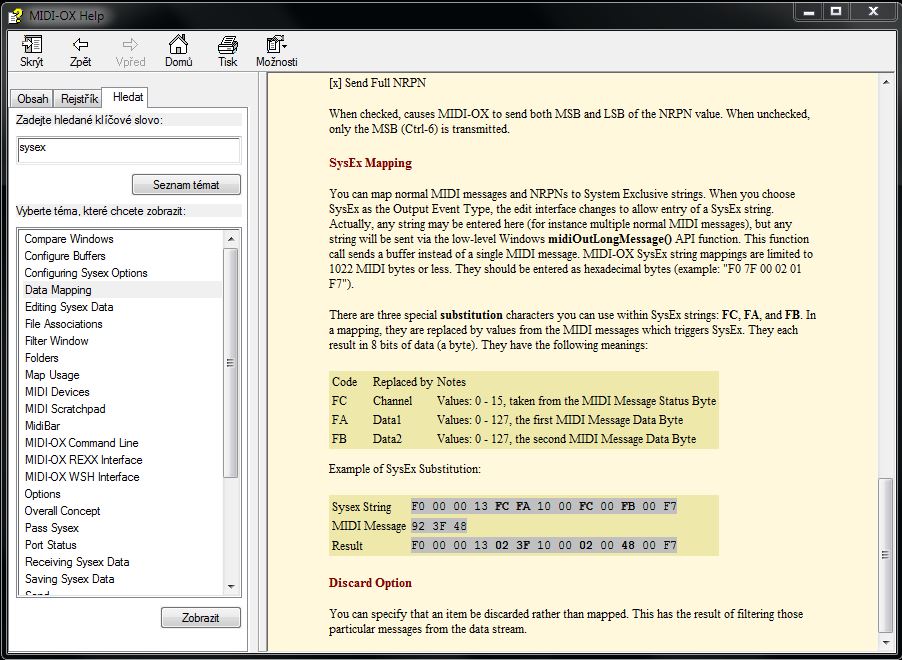902x660 pixels.
Task: Open the Editing Sysex Data topic
Action: [69, 307]
